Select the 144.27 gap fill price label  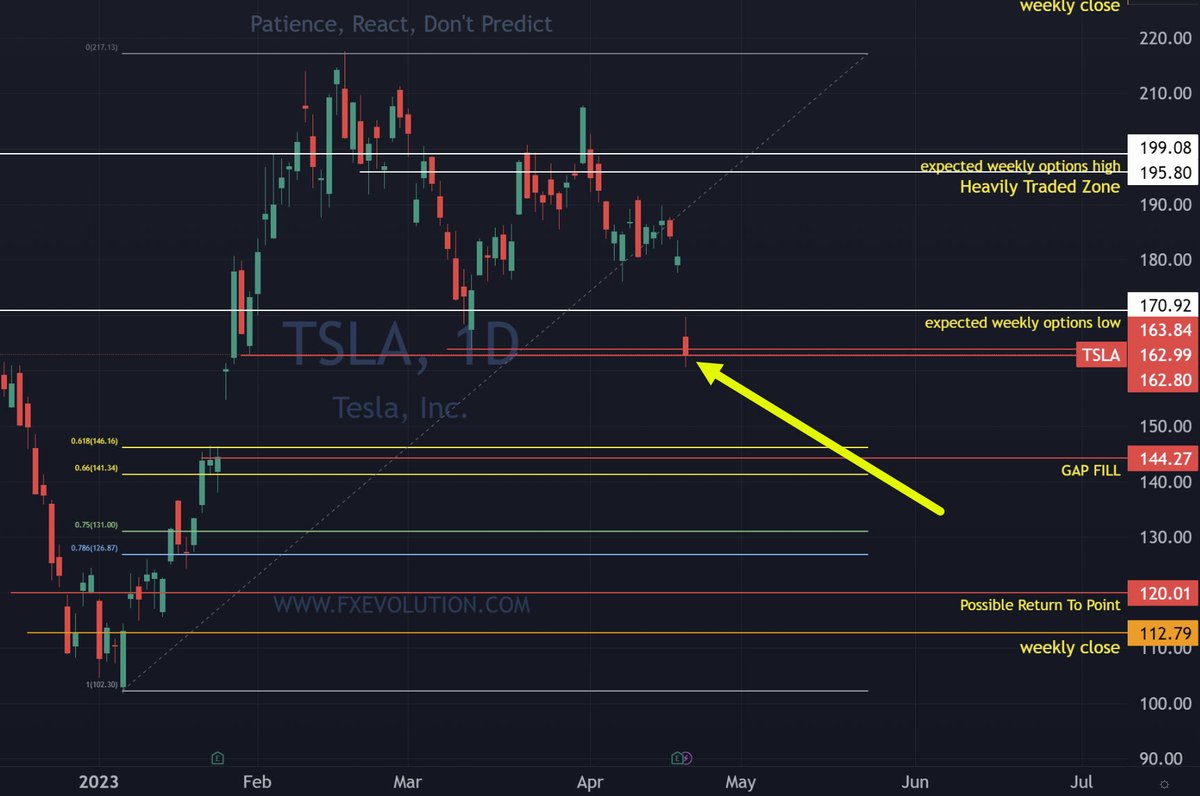pos(1161,460)
